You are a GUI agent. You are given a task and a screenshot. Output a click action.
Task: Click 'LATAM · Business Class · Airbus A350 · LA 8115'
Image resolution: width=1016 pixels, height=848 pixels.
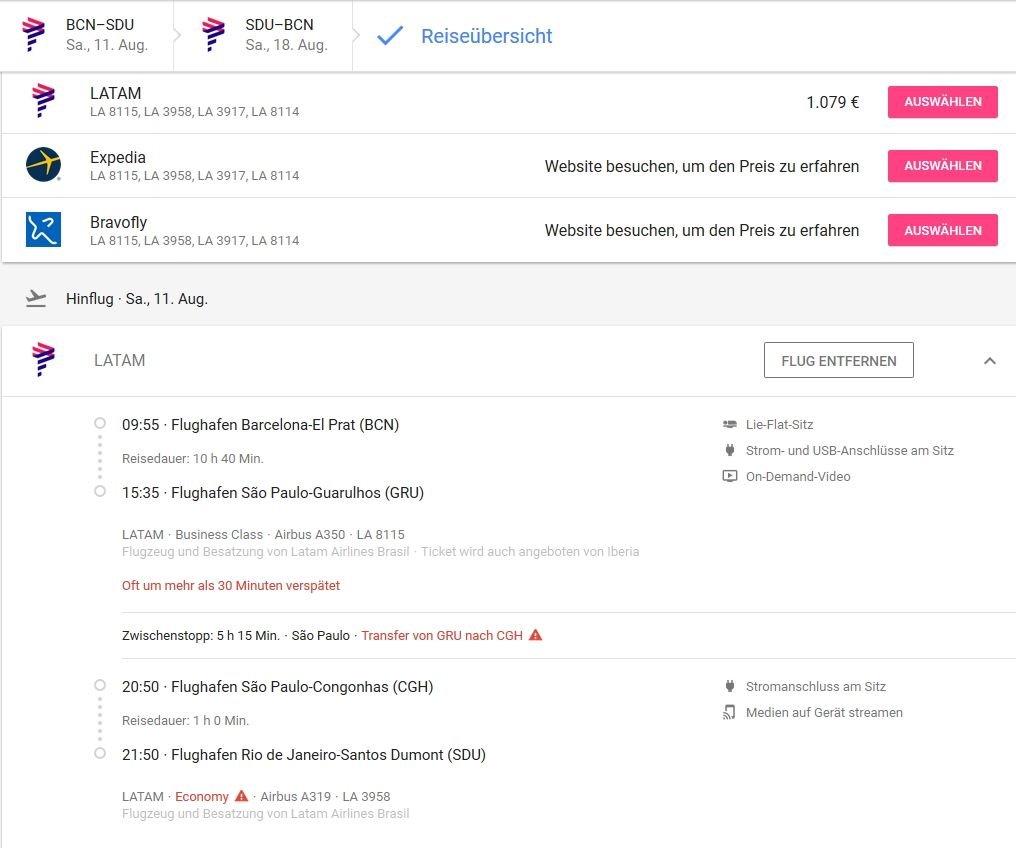click(263, 534)
